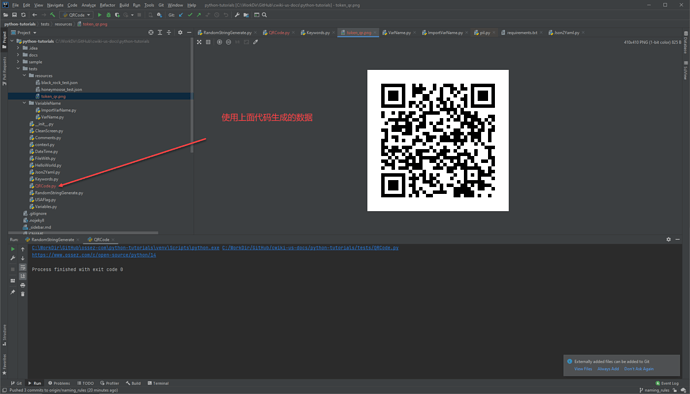Click locate-in-tree target icon in Project panel
The image size is (690, 394).
coord(151,33)
